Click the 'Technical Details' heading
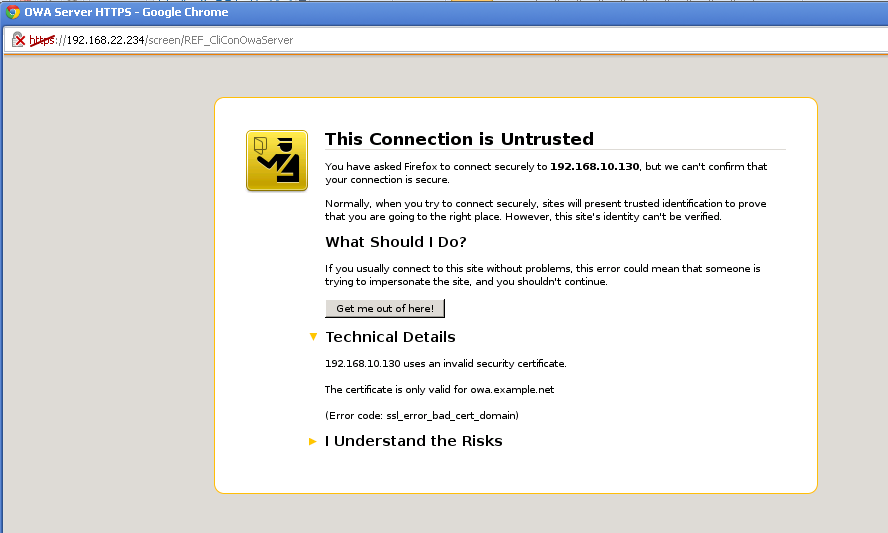Image resolution: width=888 pixels, height=533 pixels. pos(390,337)
